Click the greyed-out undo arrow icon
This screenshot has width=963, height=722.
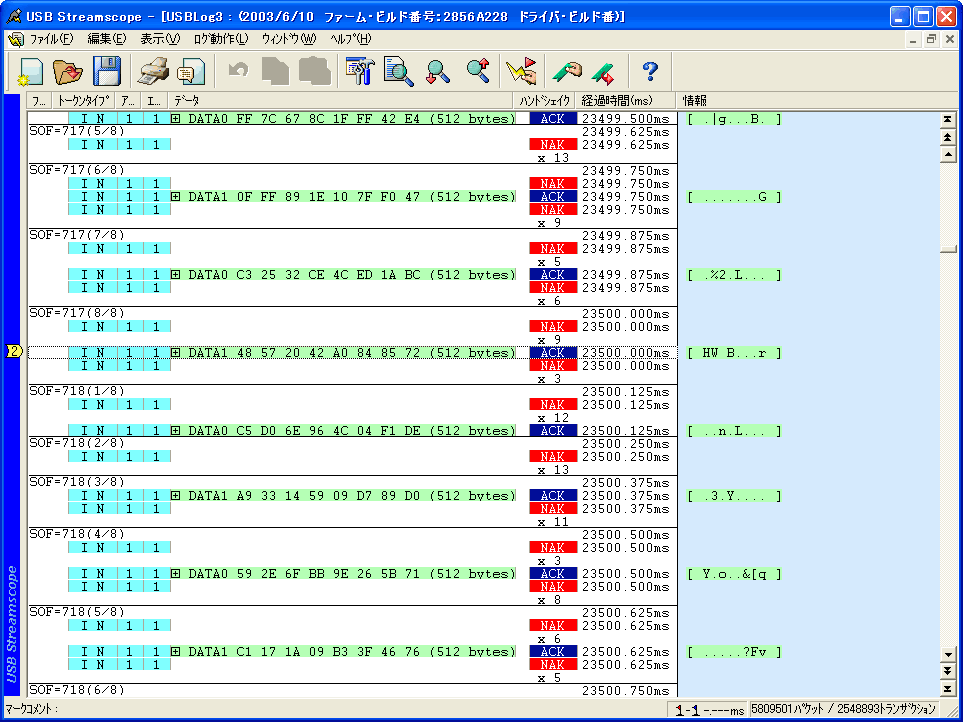pos(238,70)
